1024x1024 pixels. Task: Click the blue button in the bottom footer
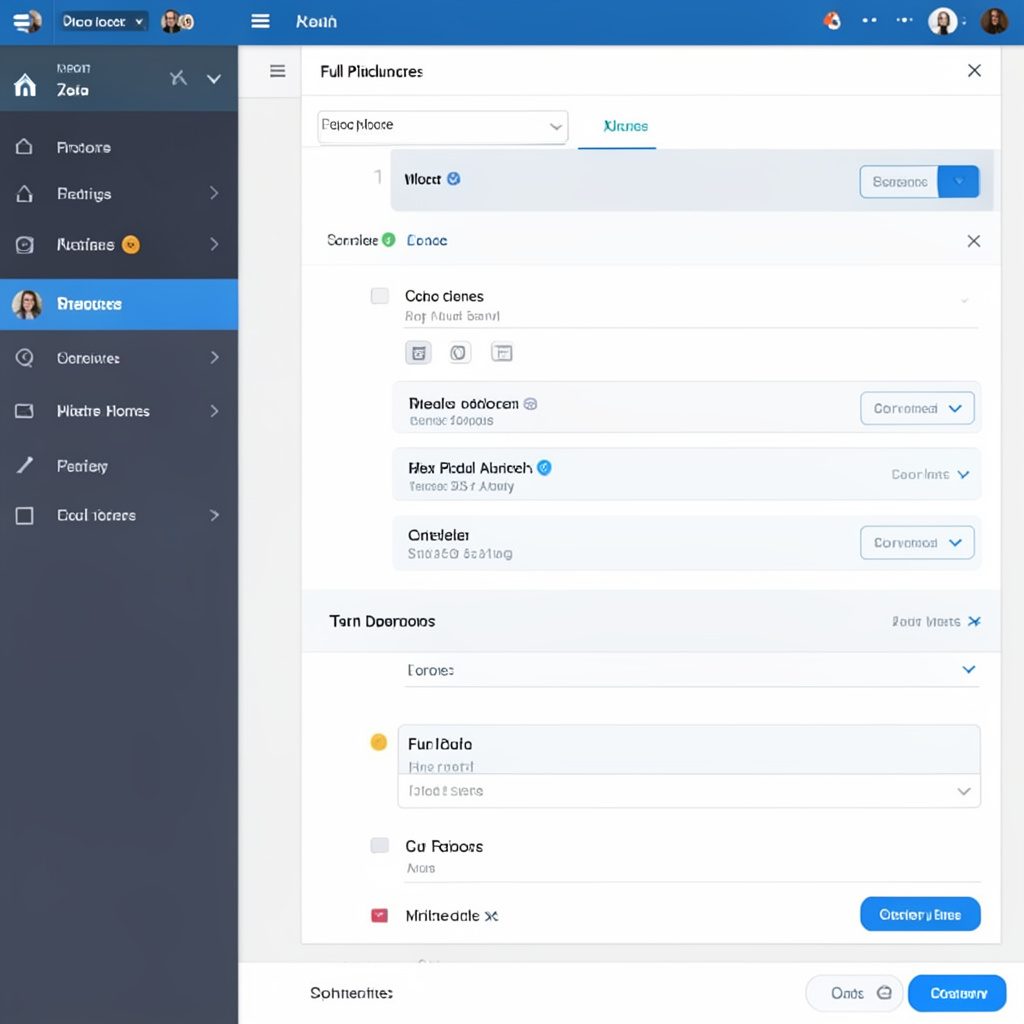(957, 993)
